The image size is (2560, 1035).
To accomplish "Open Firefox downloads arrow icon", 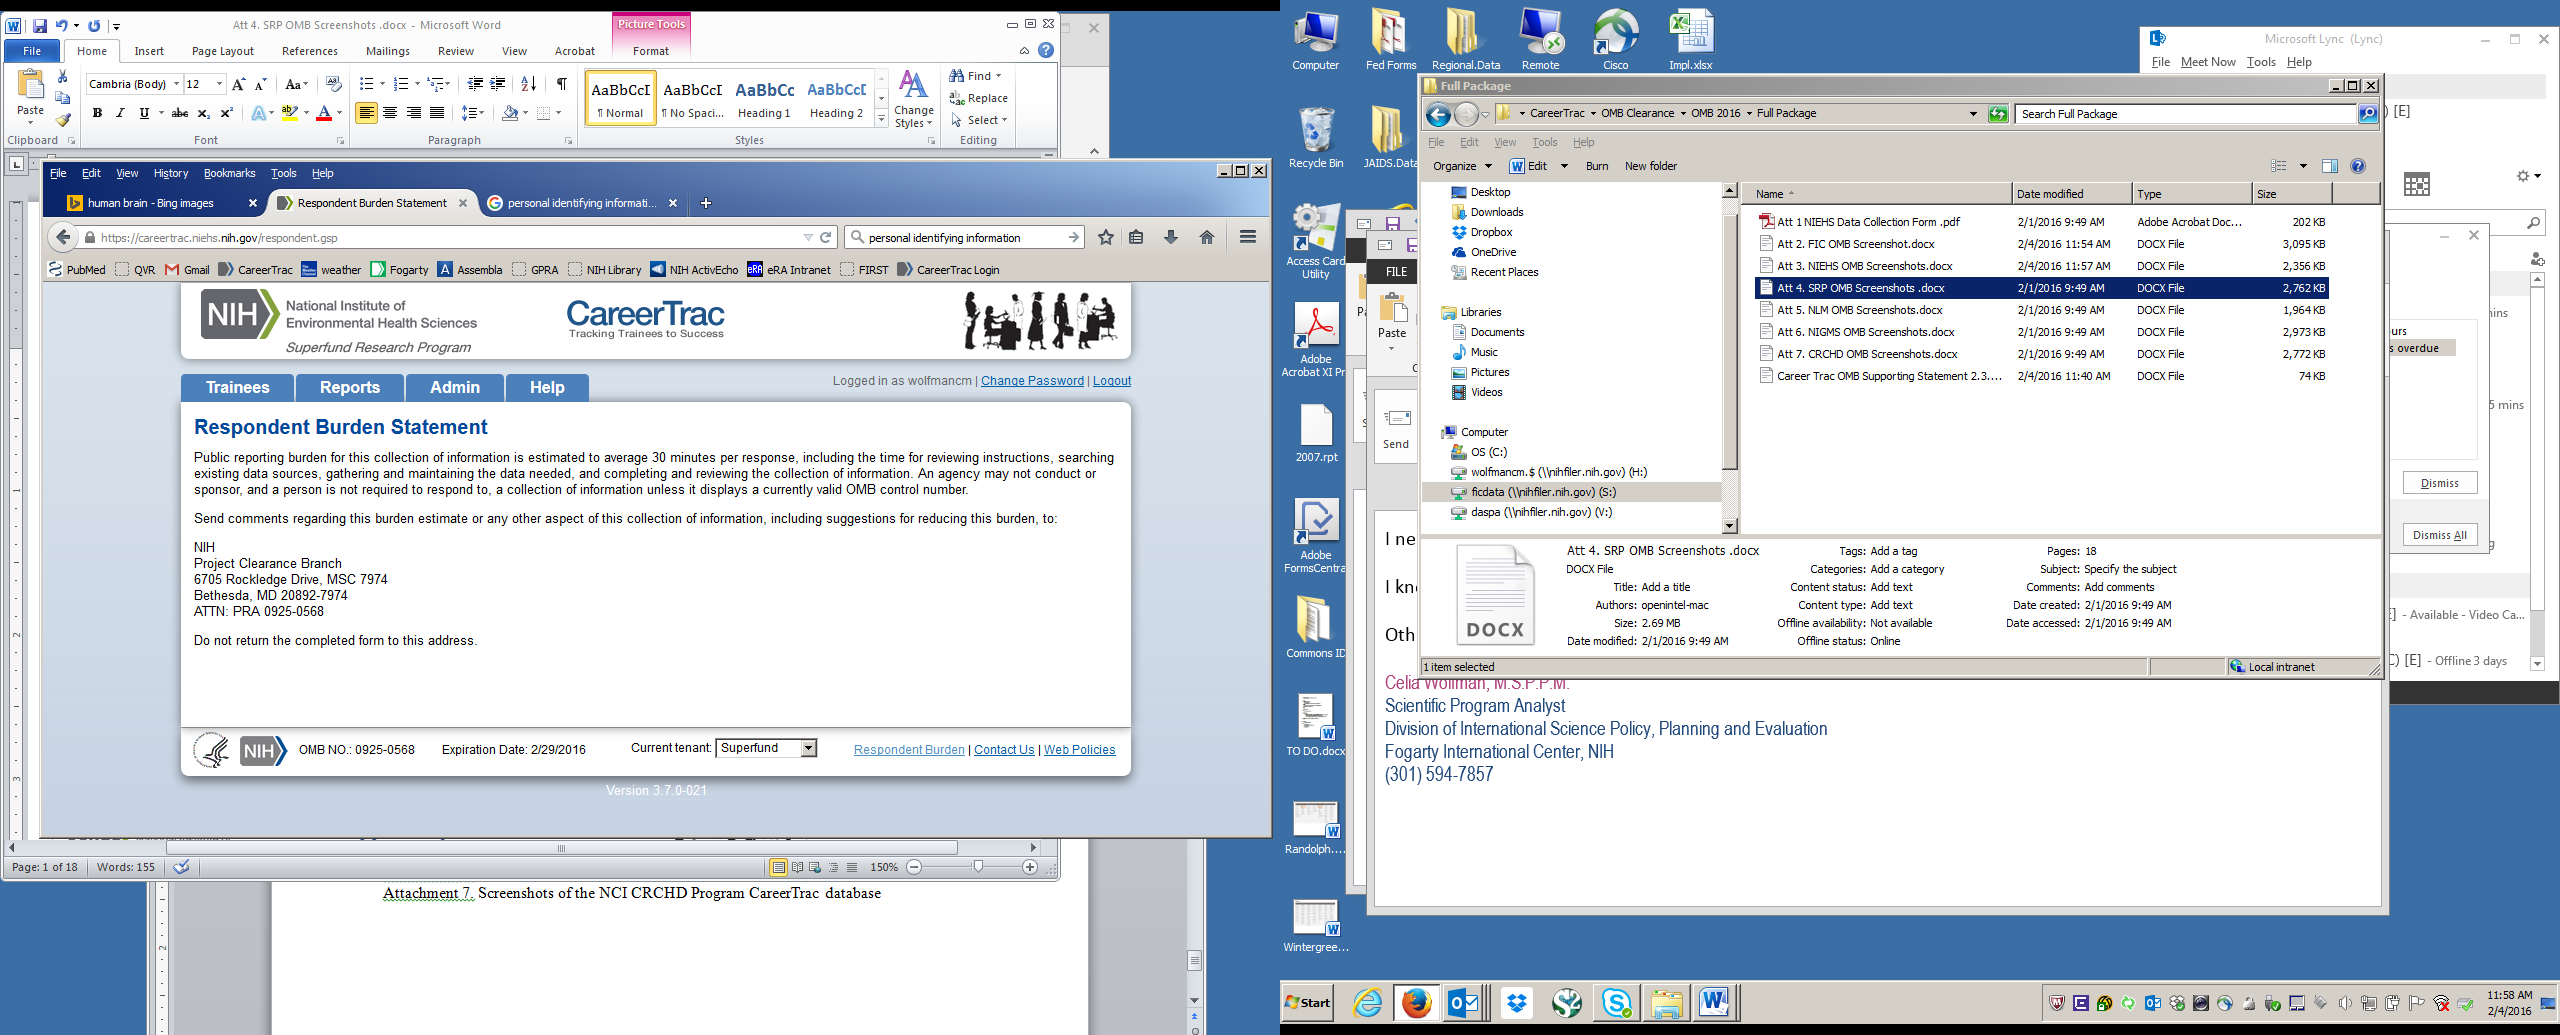I will coord(1170,237).
